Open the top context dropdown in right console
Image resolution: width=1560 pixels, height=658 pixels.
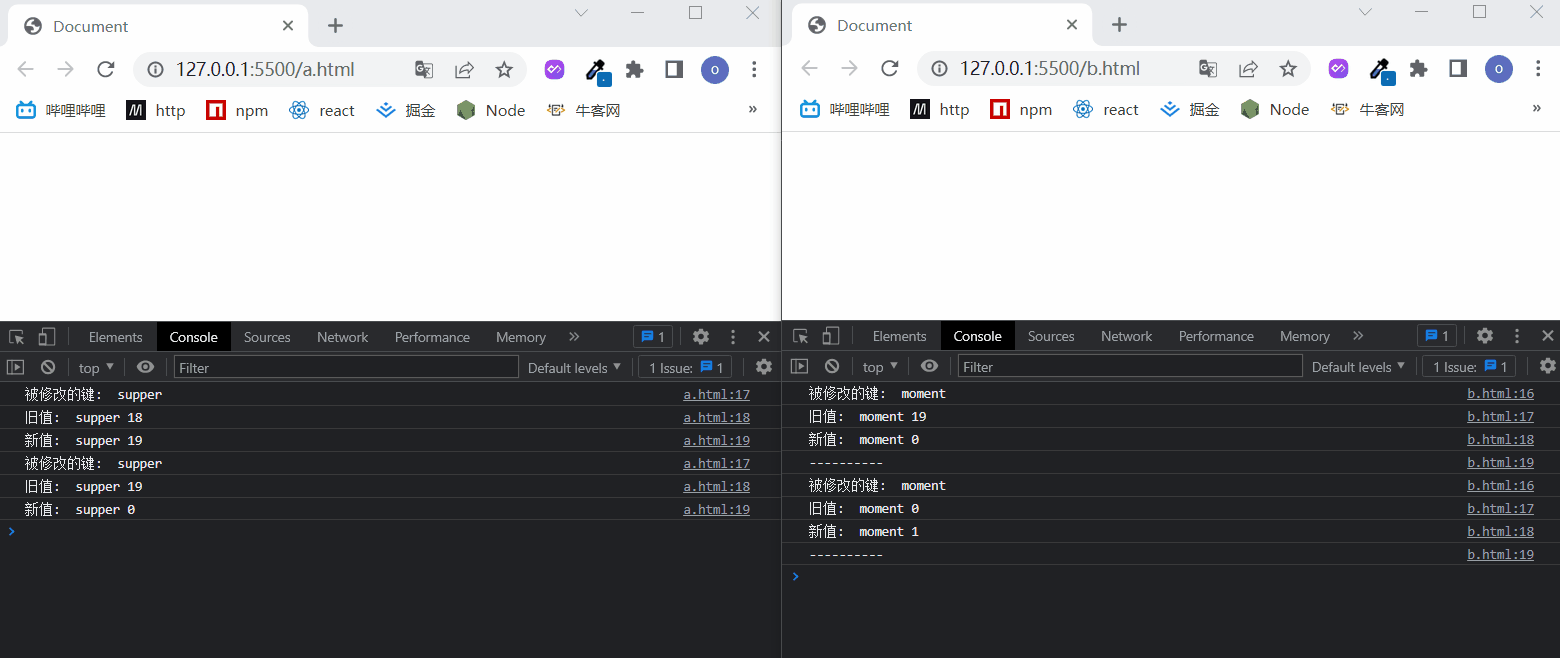(880, 366)
